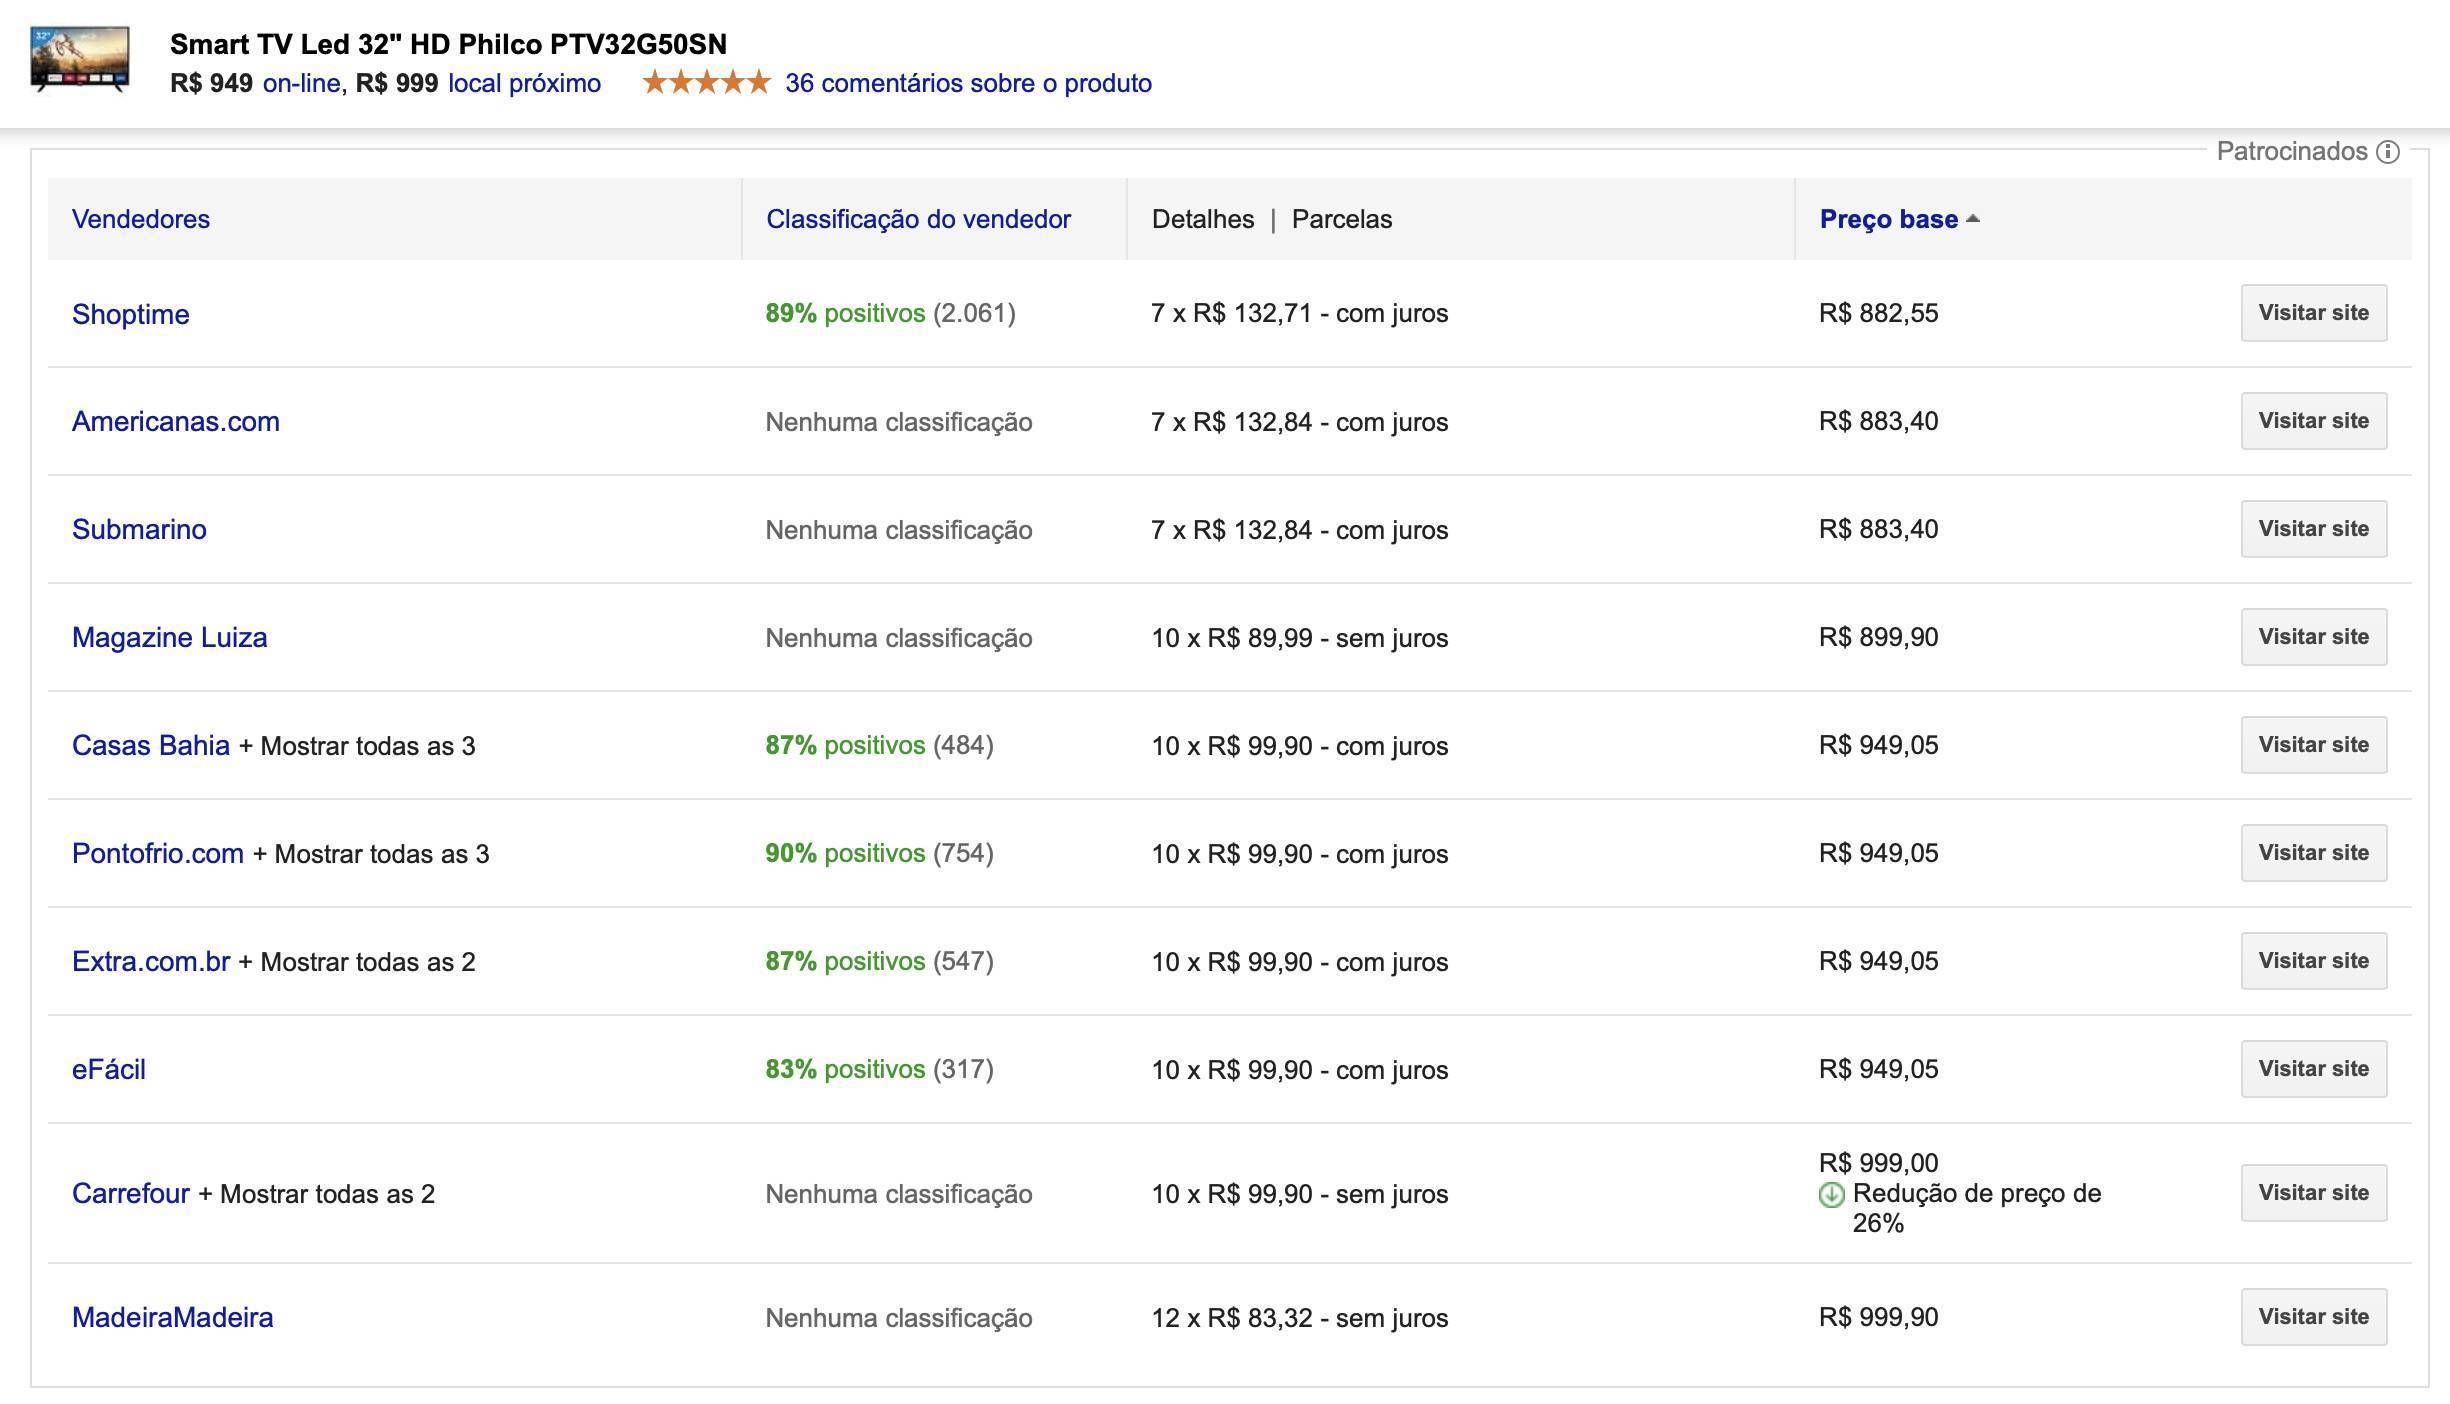Sort by Vendedores column header

141,219
